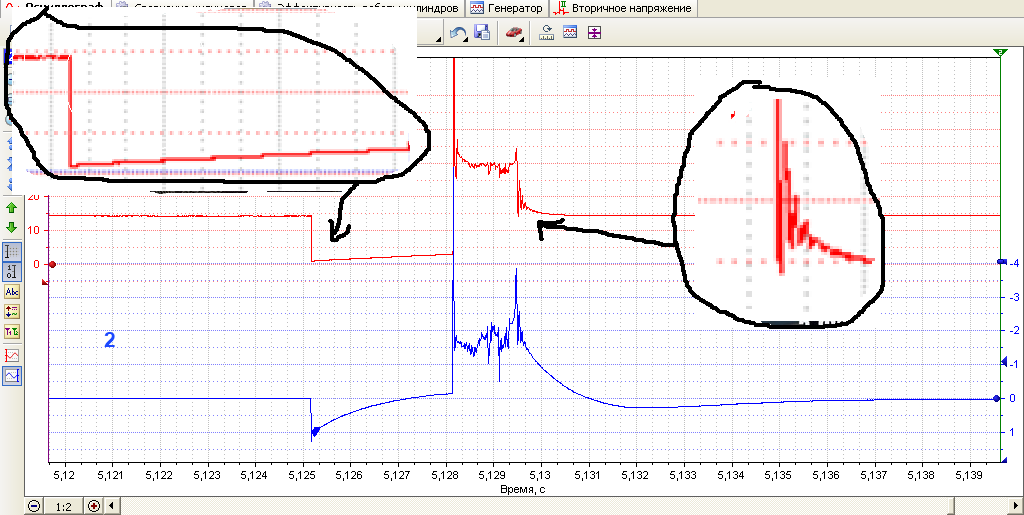Toggle the blue waveform channel button
The width and height of the screenshot is (1024, 515).
(x=12, y=376)
